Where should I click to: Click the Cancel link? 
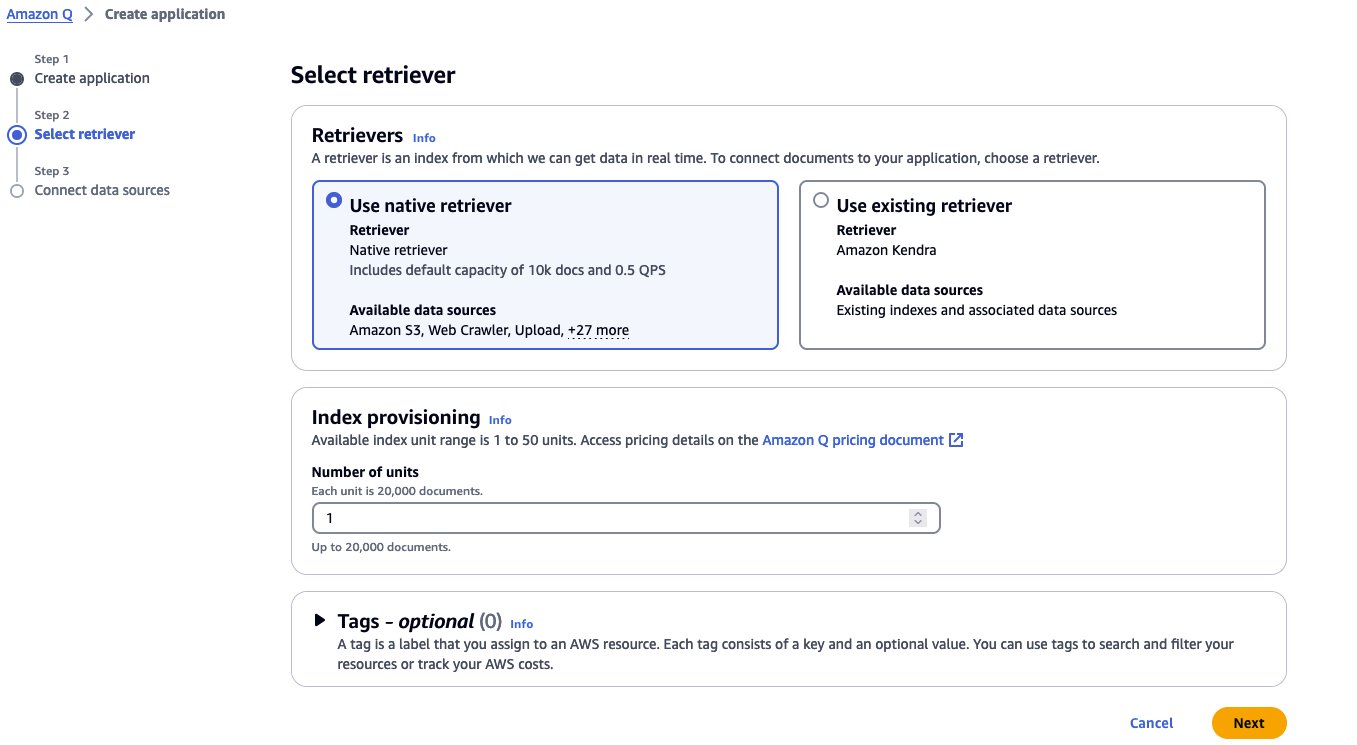(1151, 723)
